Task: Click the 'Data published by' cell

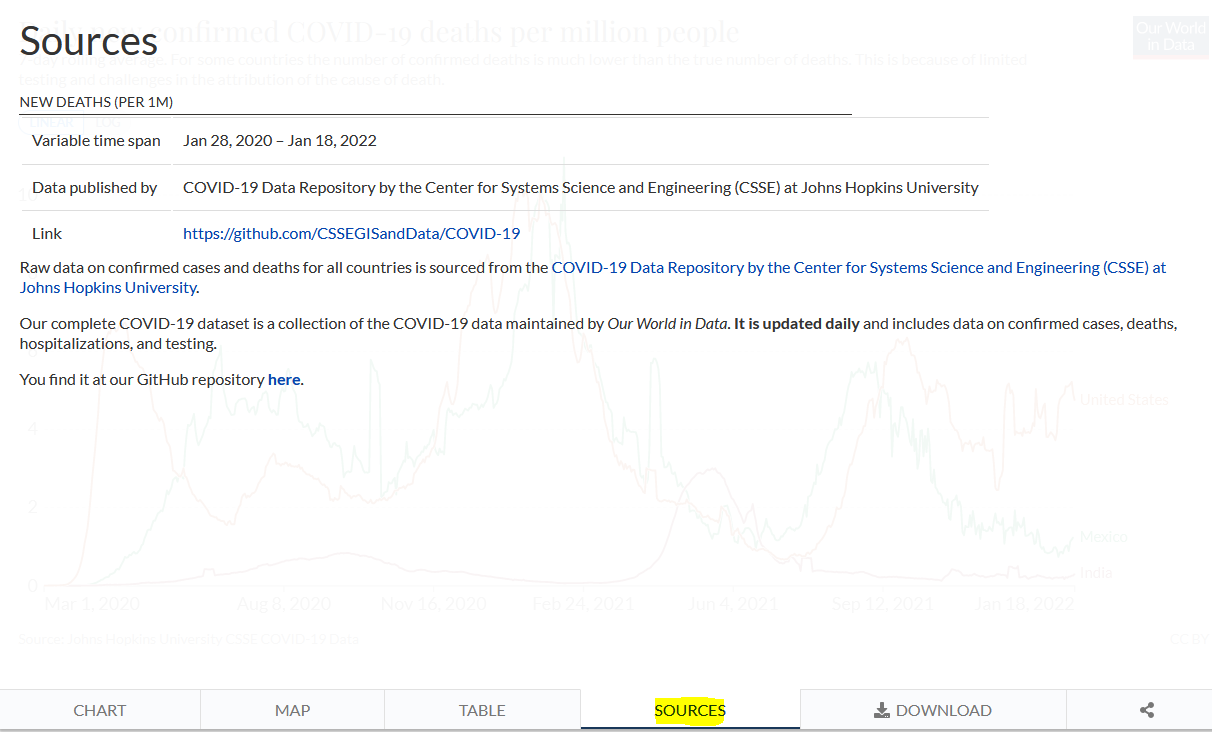Action: [x=95, y=187]
